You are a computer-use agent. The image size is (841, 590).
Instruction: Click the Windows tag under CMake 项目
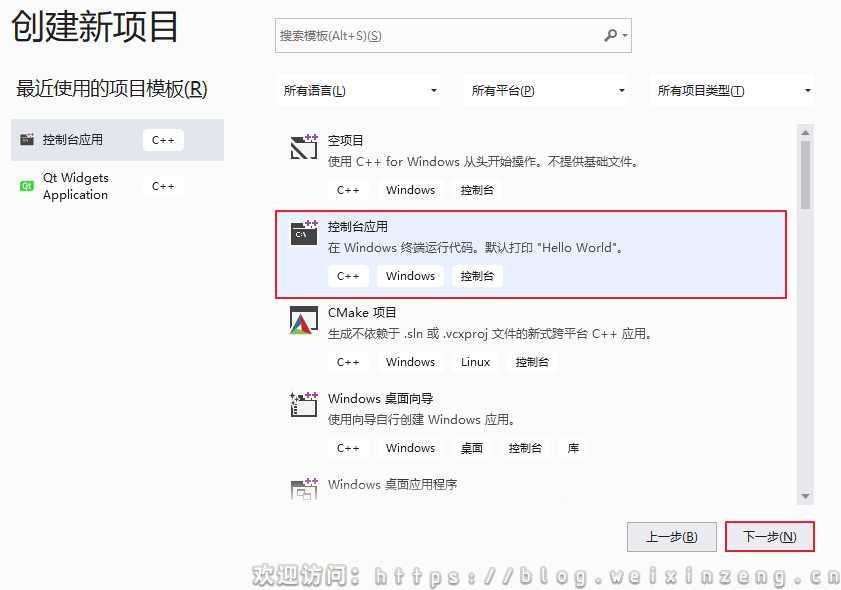pyautogui.click(x=410, y=362)
